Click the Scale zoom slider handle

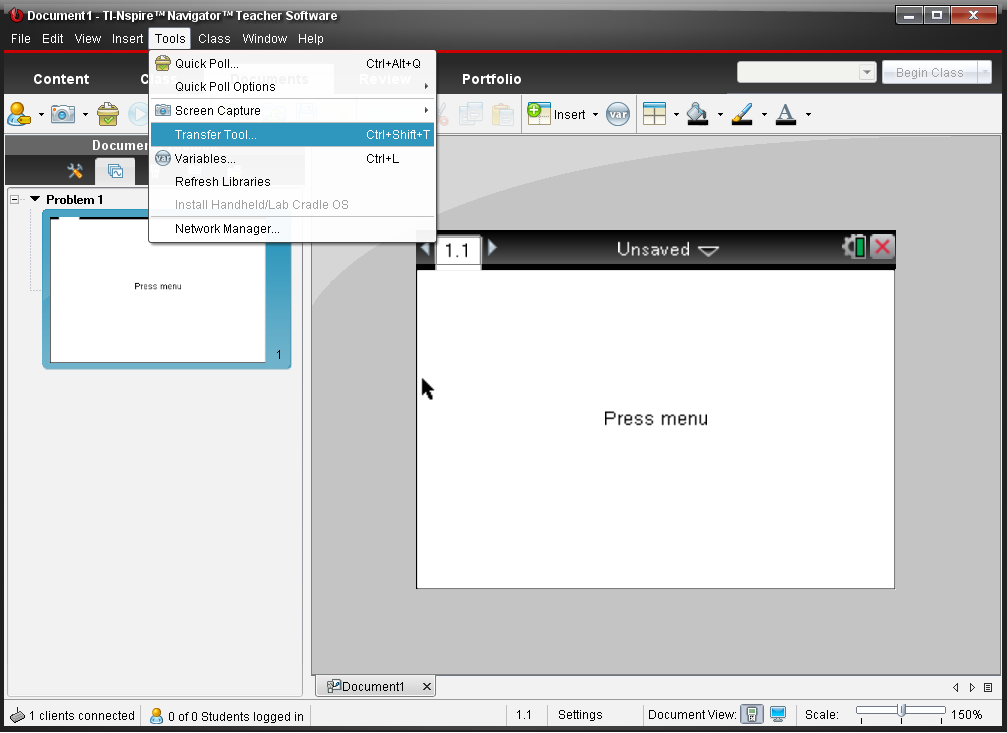click(x=901, y=711)
